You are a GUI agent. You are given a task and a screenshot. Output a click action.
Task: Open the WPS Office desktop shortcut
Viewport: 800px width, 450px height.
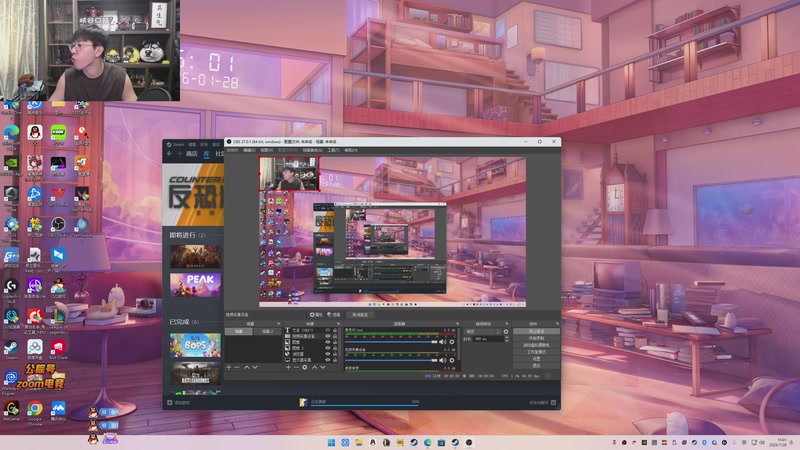[58, 195]
